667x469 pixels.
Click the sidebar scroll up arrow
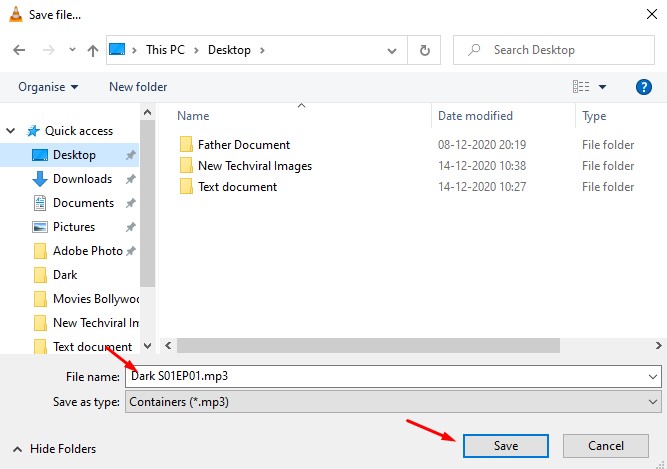point(148,113)
